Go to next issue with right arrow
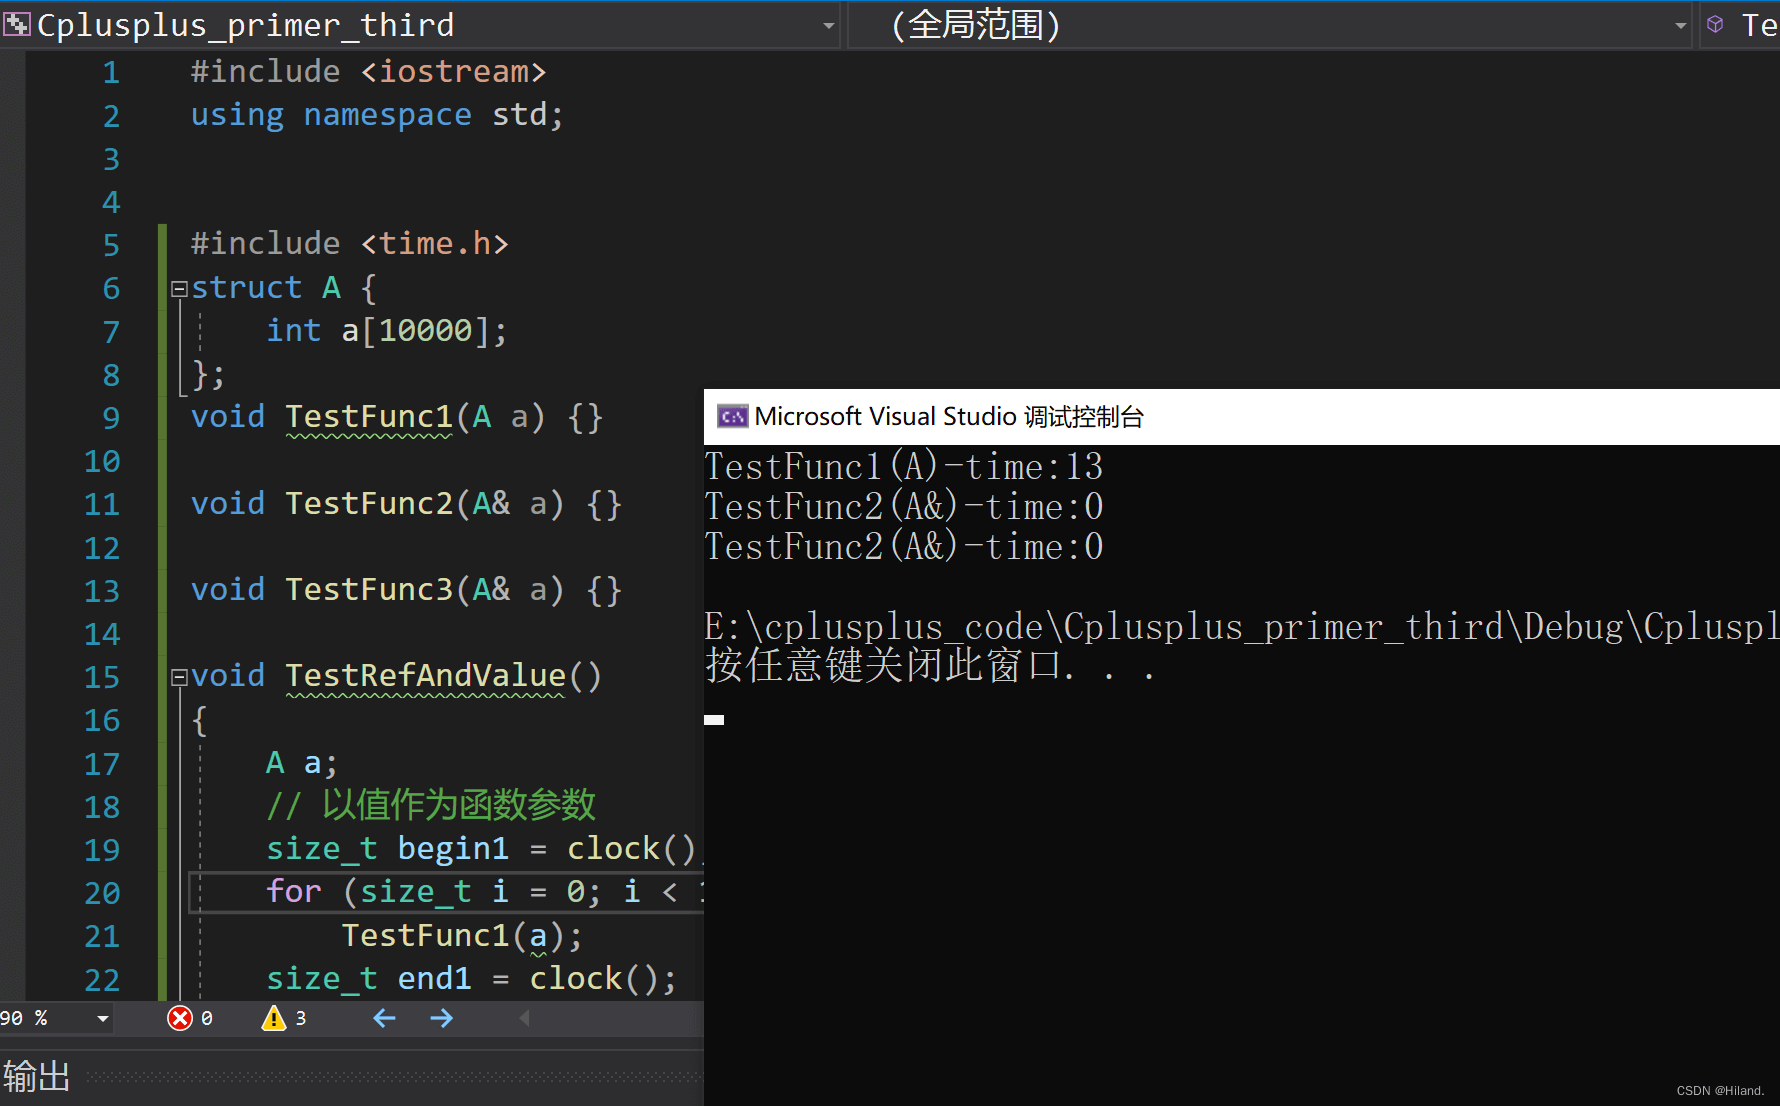 click(441, 1018)
